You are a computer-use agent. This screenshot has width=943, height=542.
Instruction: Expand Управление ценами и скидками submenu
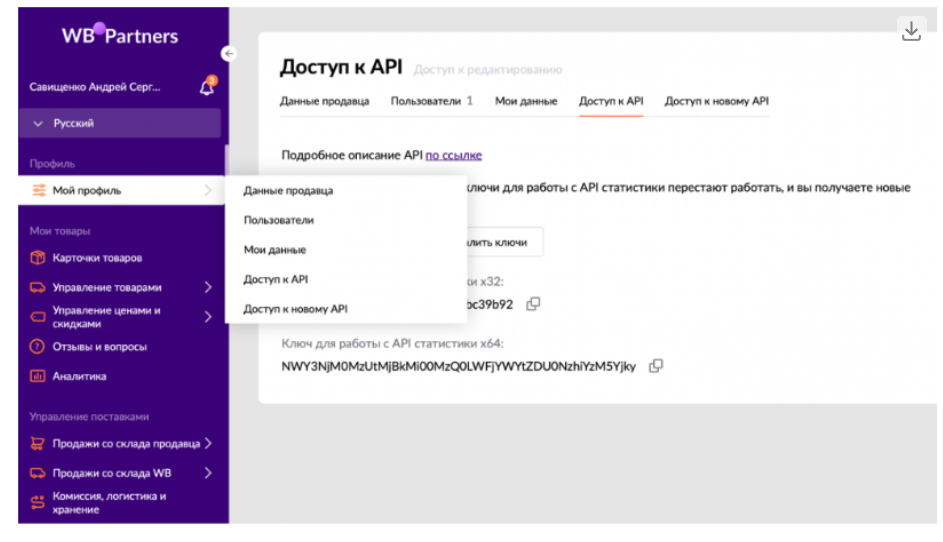pos(208,317)
